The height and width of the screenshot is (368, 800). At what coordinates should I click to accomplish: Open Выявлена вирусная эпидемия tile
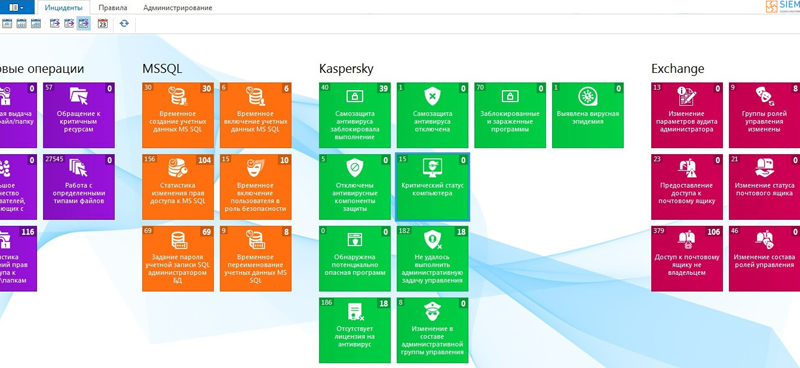click(x=588, y=115)
